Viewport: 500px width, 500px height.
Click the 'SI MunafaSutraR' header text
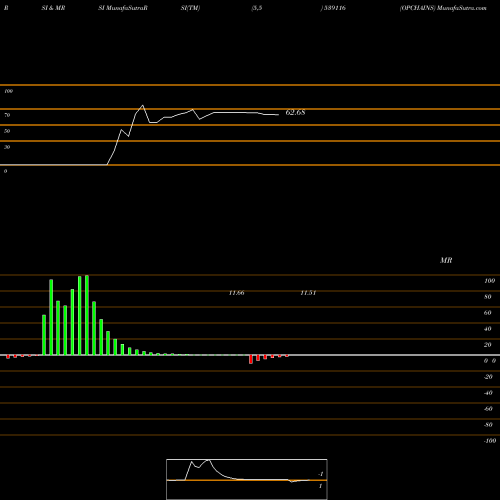[x=123, y=8]
